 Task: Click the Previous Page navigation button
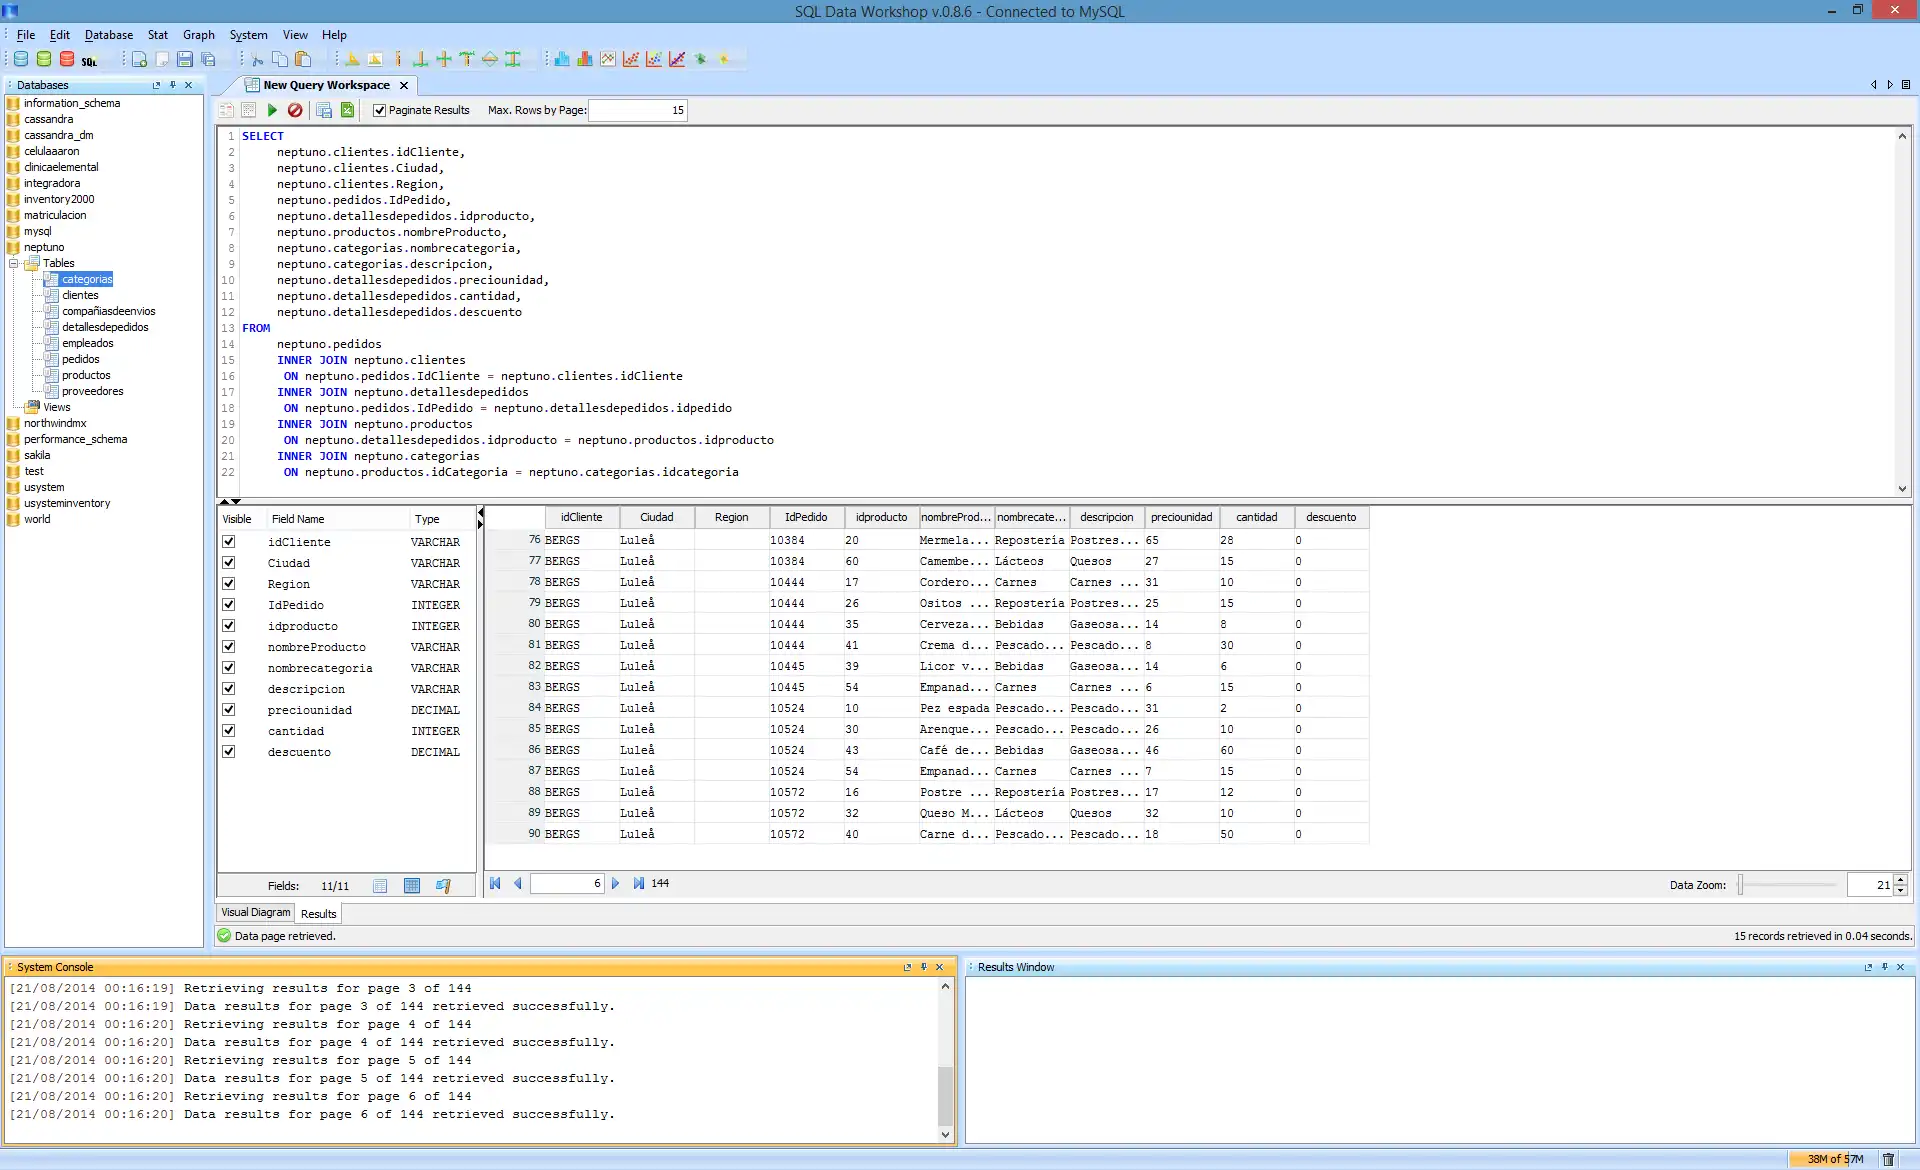pyautogui.click(x=518, y=883)
